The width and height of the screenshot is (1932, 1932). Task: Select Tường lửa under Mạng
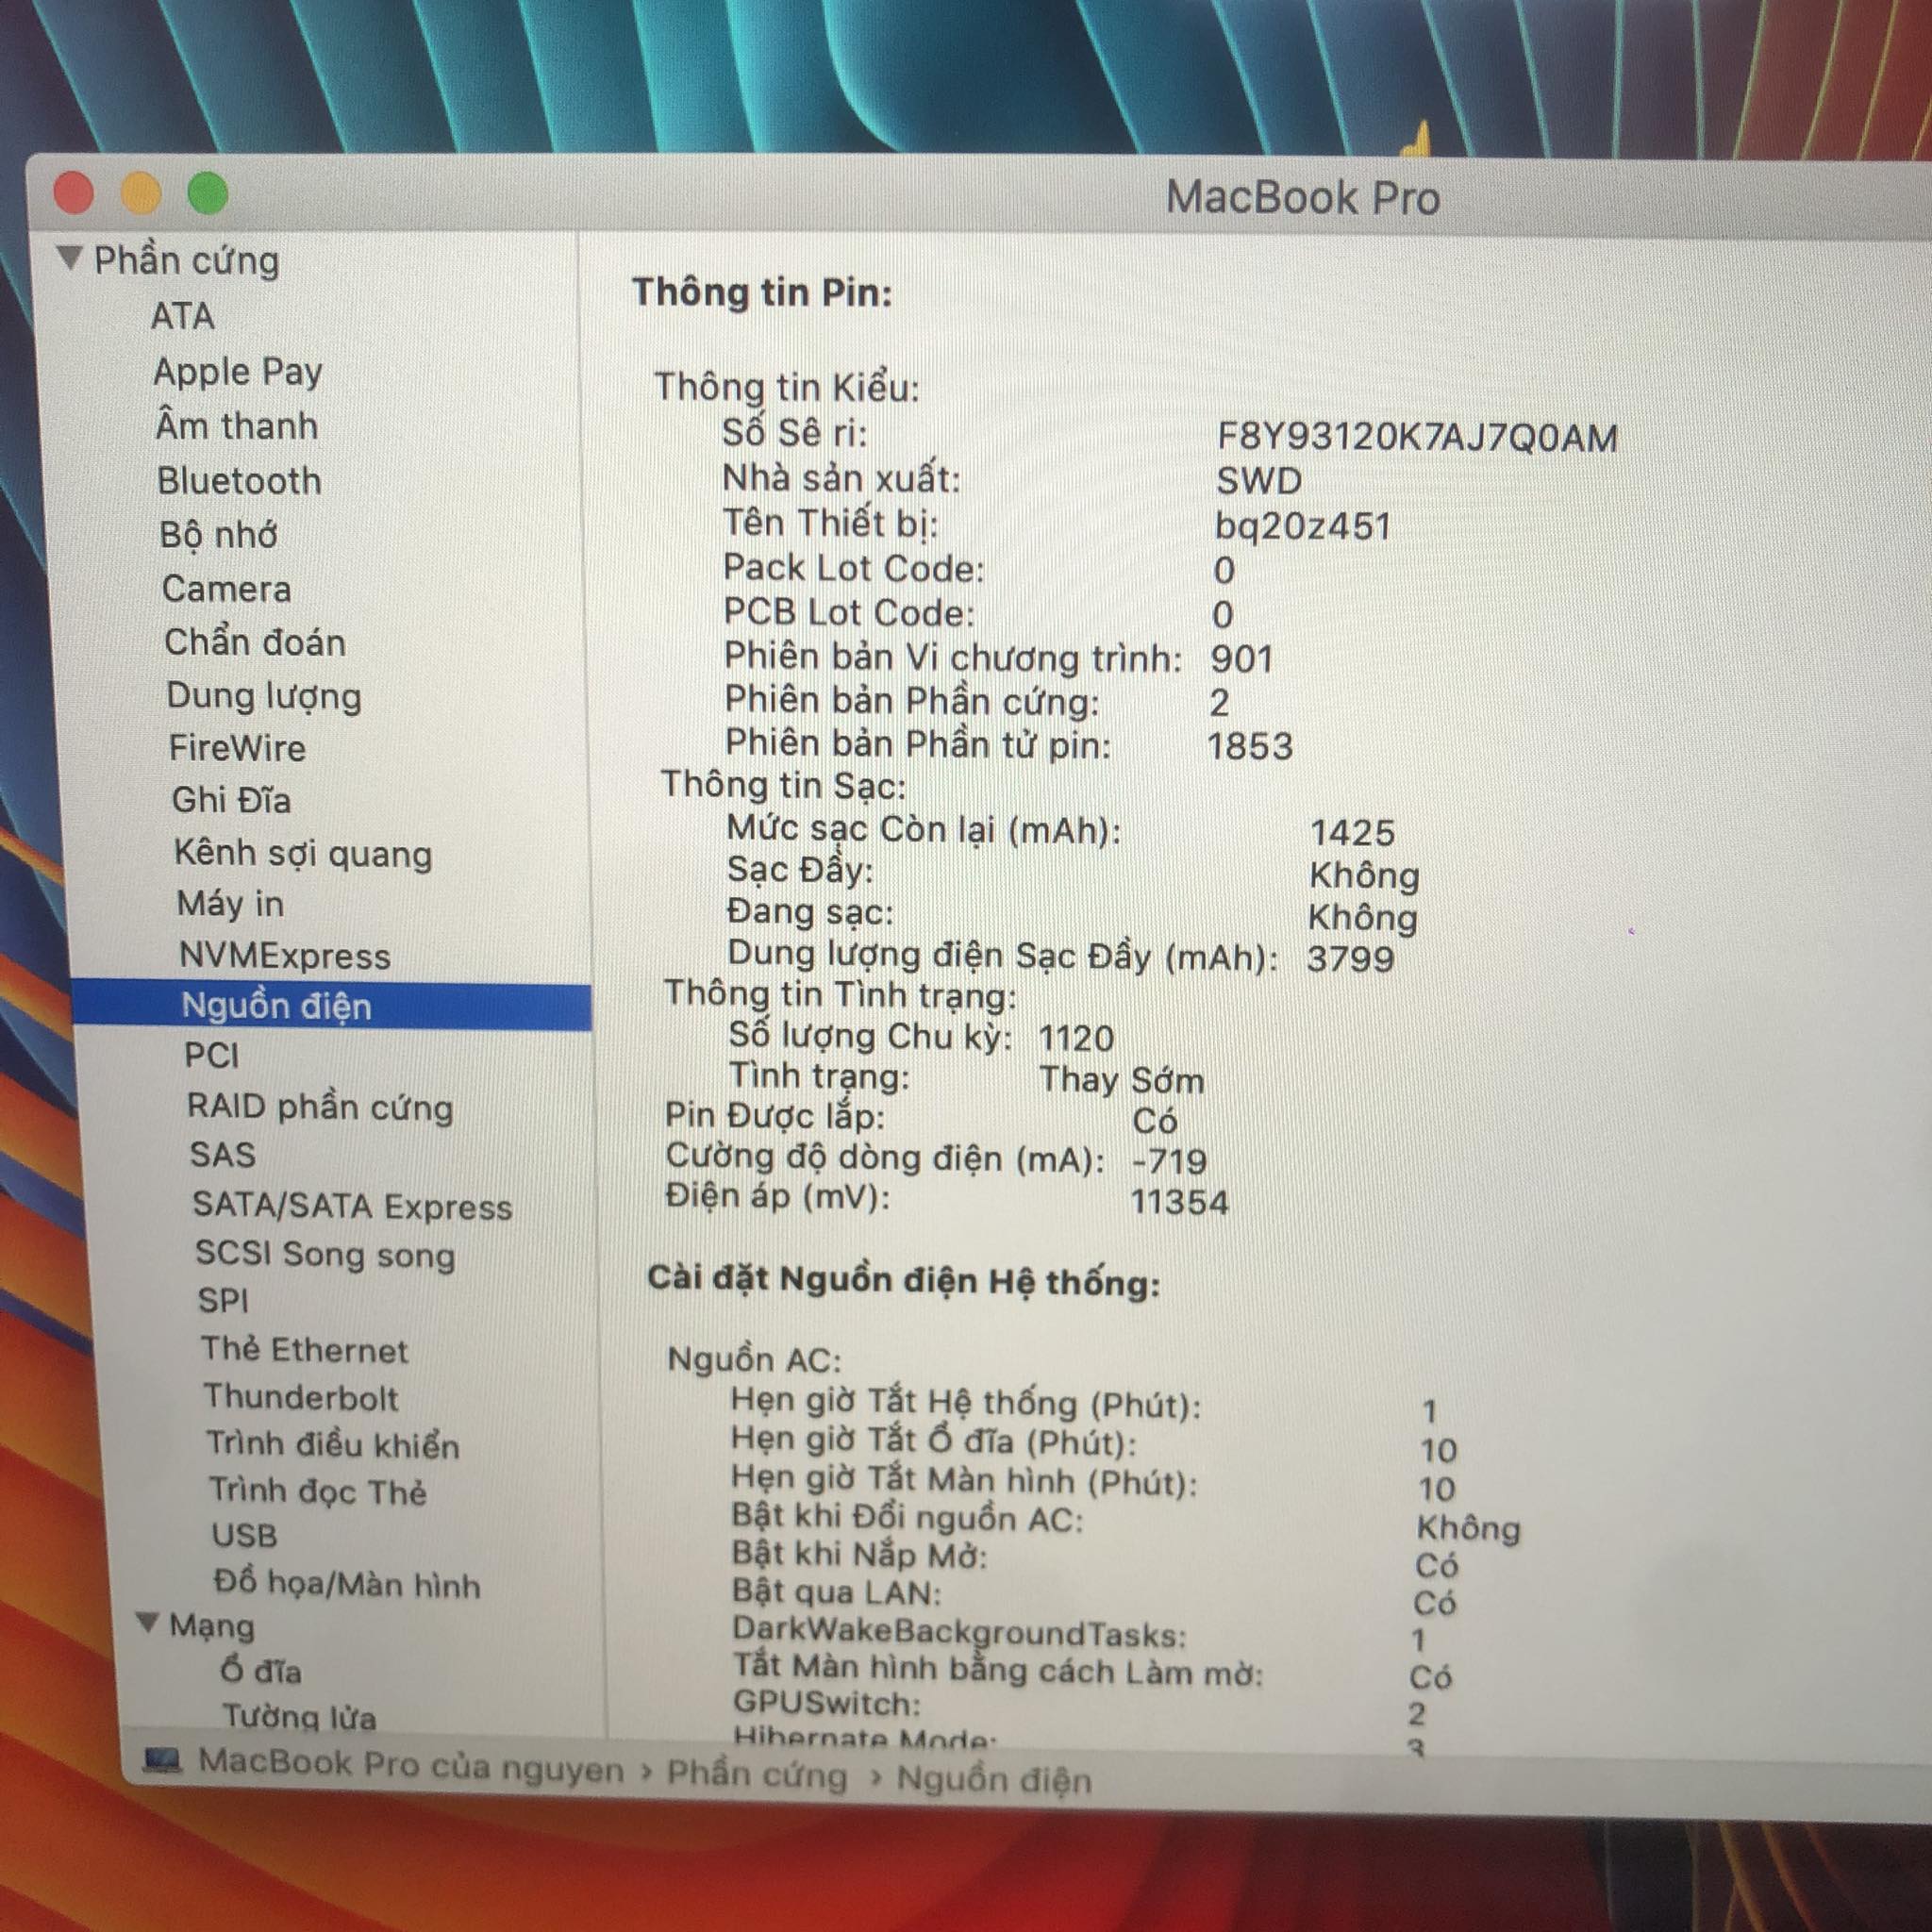tap(298, 1716)
